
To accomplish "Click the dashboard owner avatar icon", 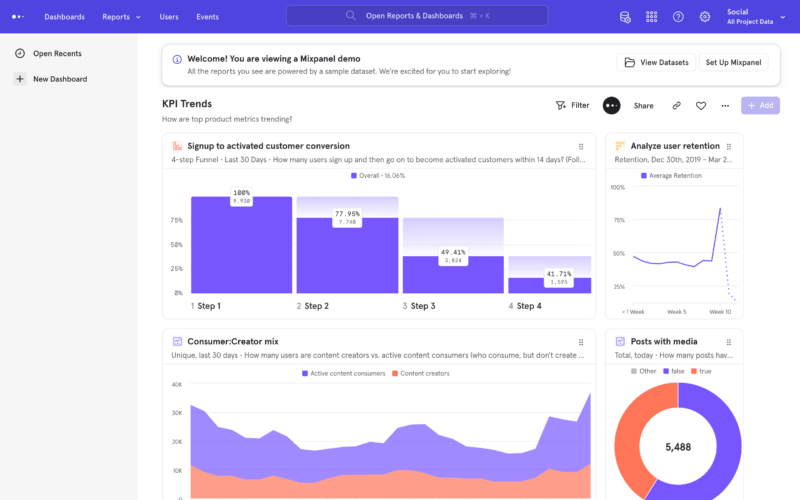I will pos(611,106).
